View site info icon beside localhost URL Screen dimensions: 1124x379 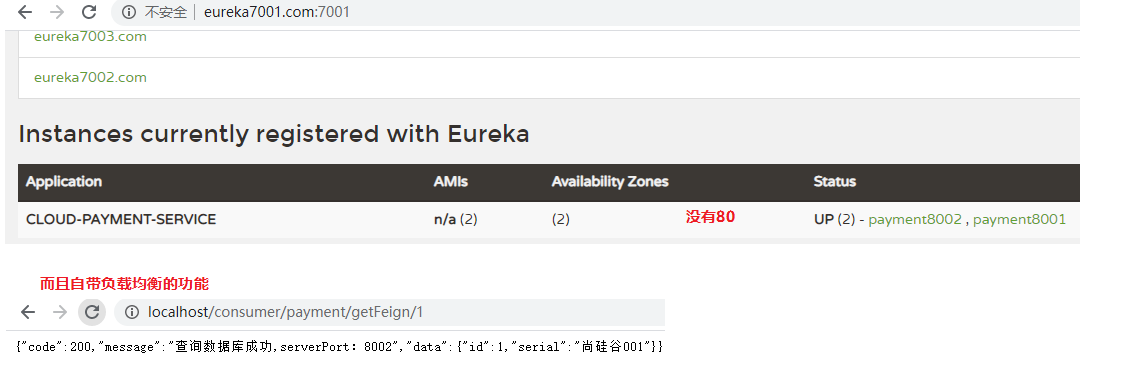coord(131,312)
